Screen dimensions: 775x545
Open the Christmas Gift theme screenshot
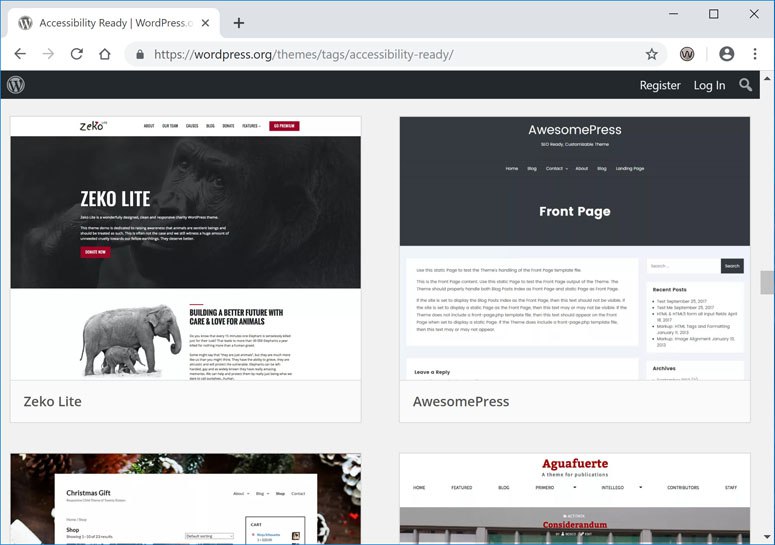pos(185,499)
